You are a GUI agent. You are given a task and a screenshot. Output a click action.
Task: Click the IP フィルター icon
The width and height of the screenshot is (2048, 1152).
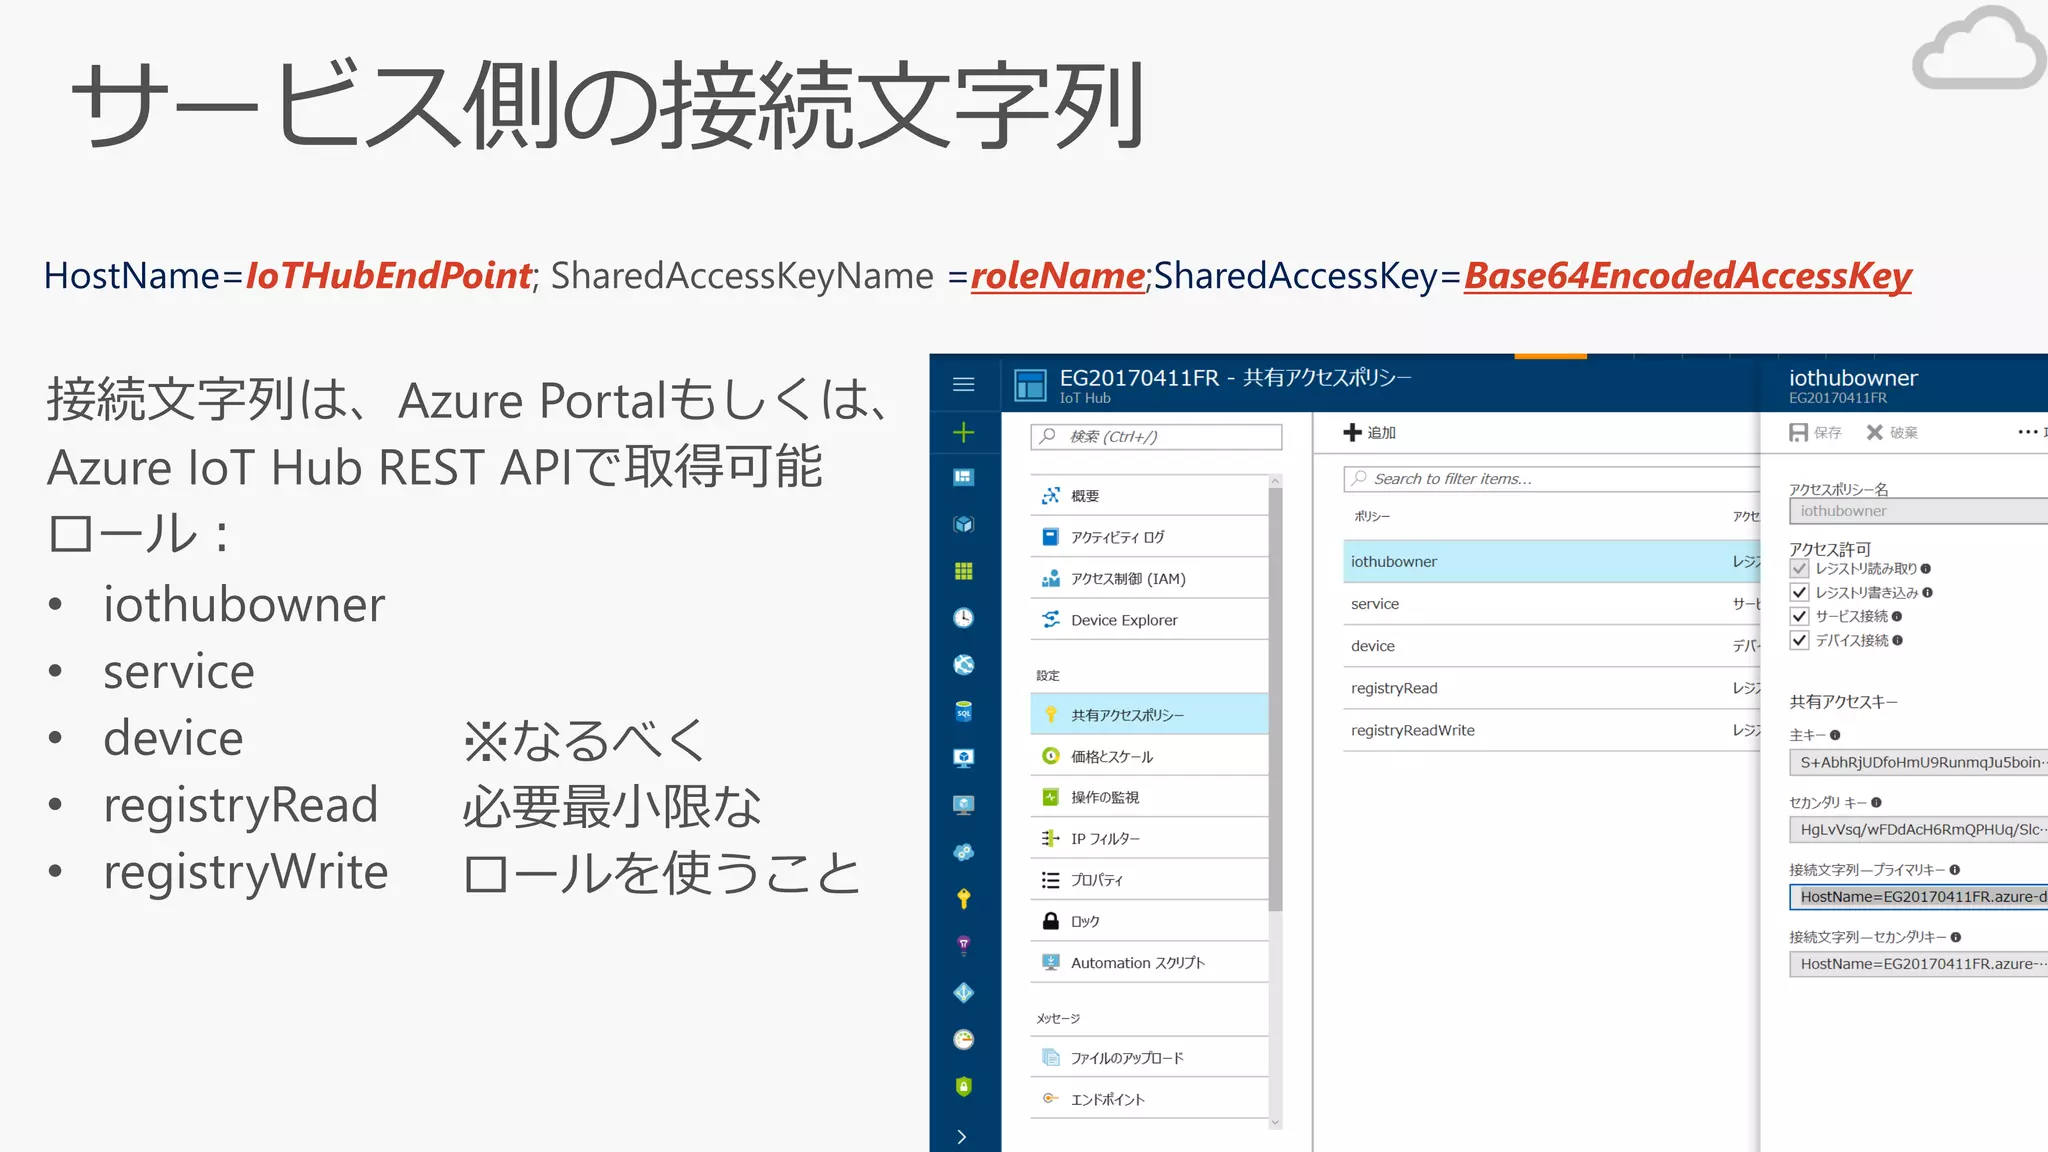pos(1050,838)
